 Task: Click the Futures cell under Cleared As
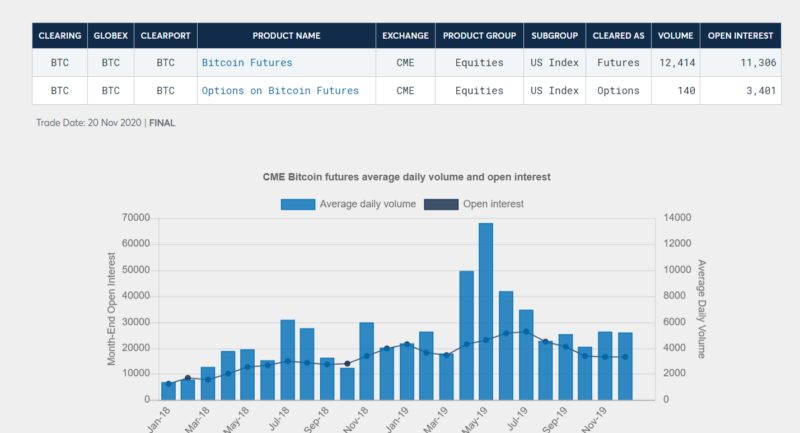click(618, 63)
